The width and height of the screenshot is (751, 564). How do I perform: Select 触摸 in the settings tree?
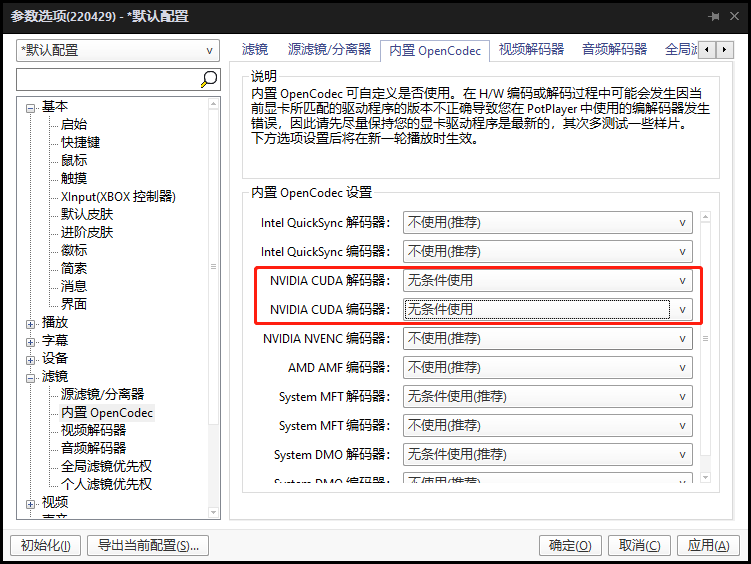(74, 178)
